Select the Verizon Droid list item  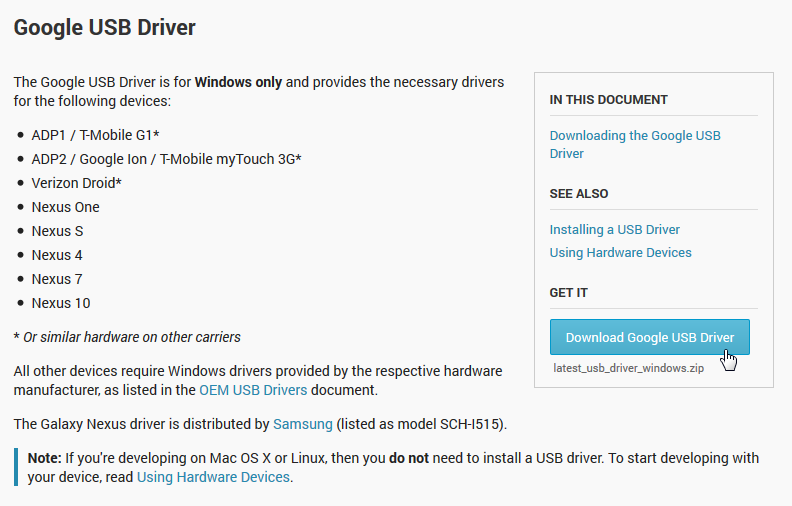[76, 183]
